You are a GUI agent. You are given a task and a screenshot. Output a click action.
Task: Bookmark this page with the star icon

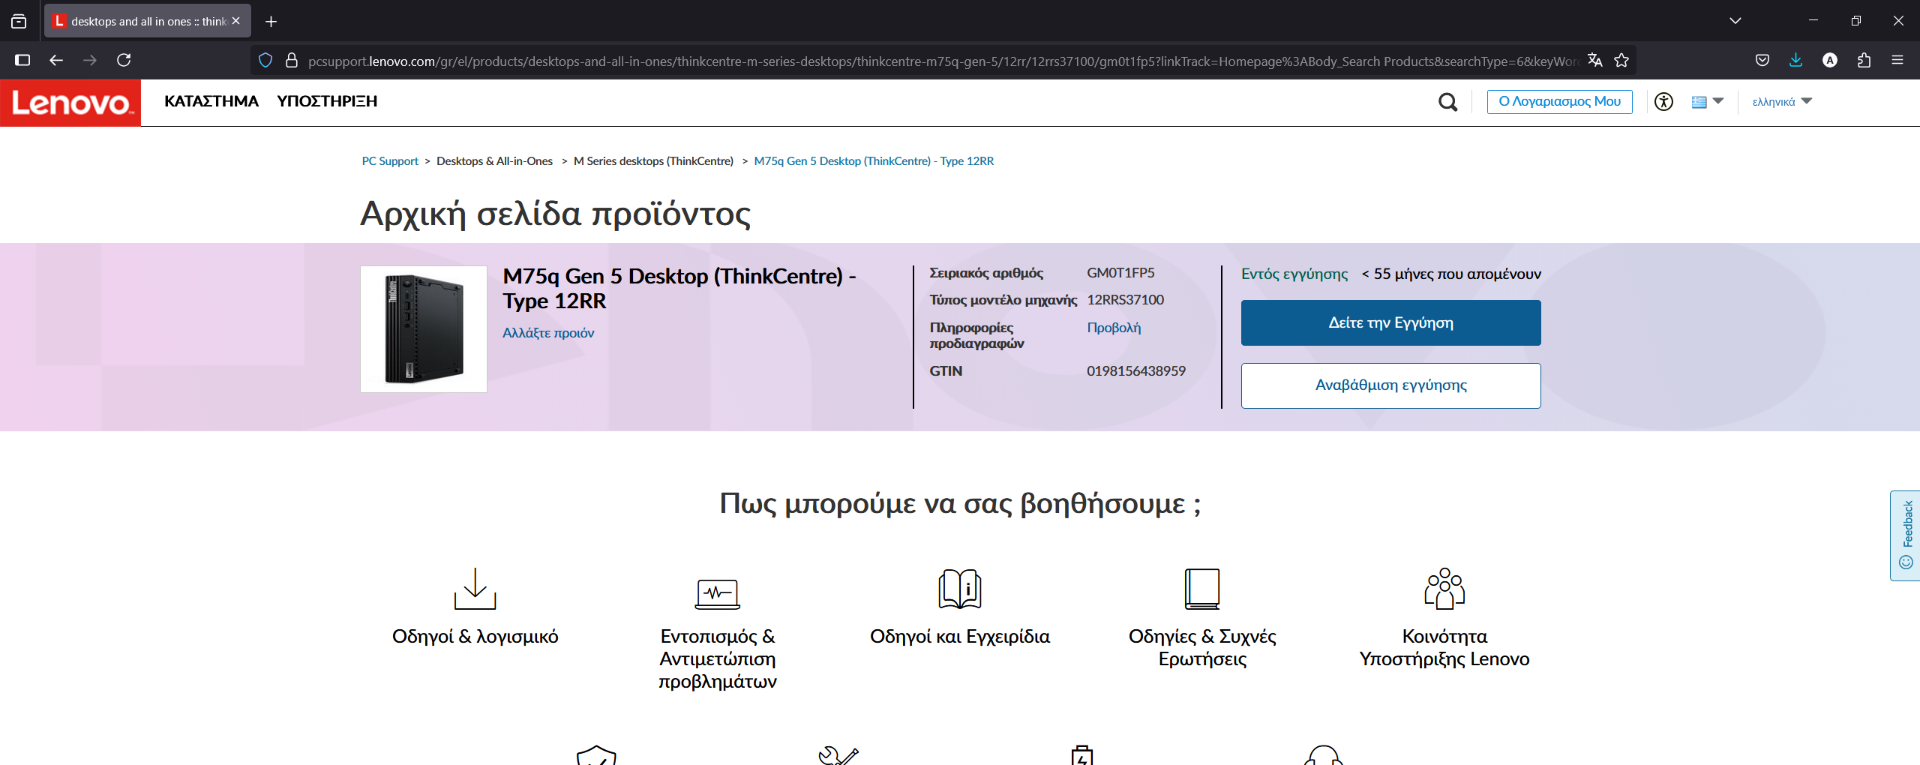pyautogui.click(x=1621, y=60)
